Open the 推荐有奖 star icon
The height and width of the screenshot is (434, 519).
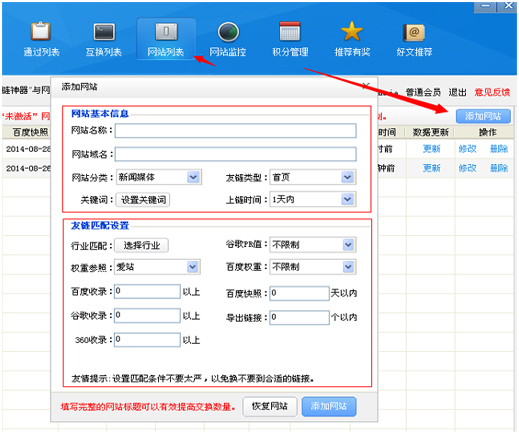click(352, 31)
